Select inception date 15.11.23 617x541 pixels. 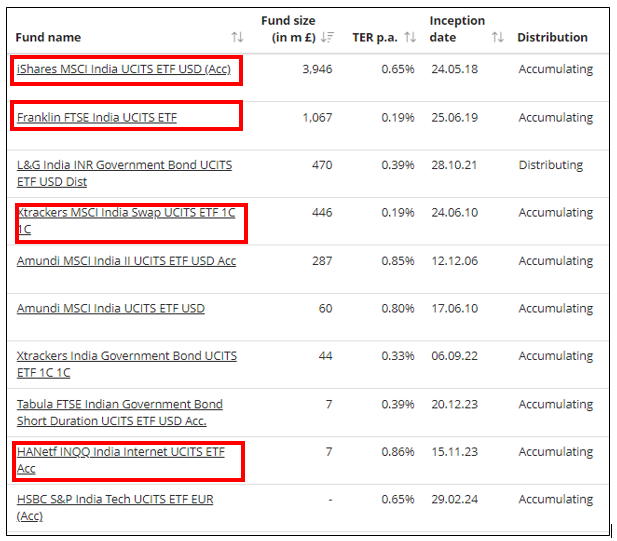(x=454, y=452)
